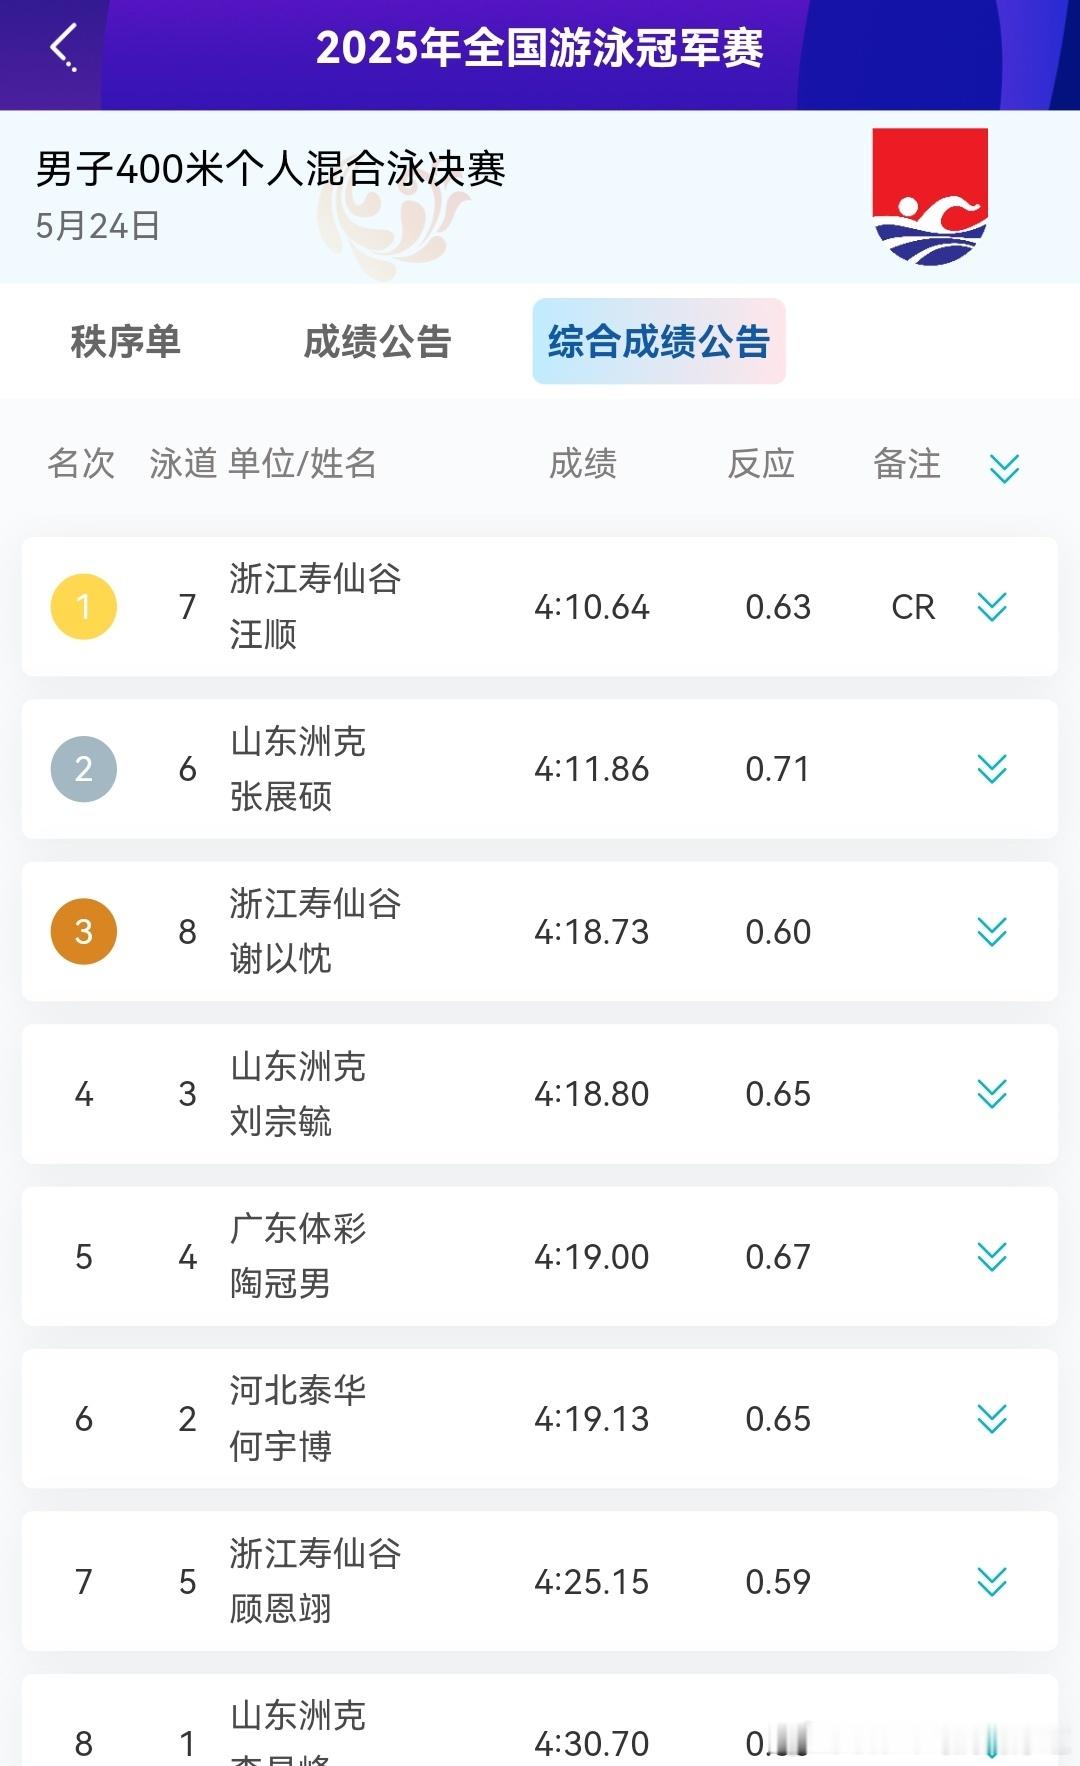Expand details for 张展硕's result
Screen dimensions: 1080x1766
pyautogui.click(x=992, y=769)
